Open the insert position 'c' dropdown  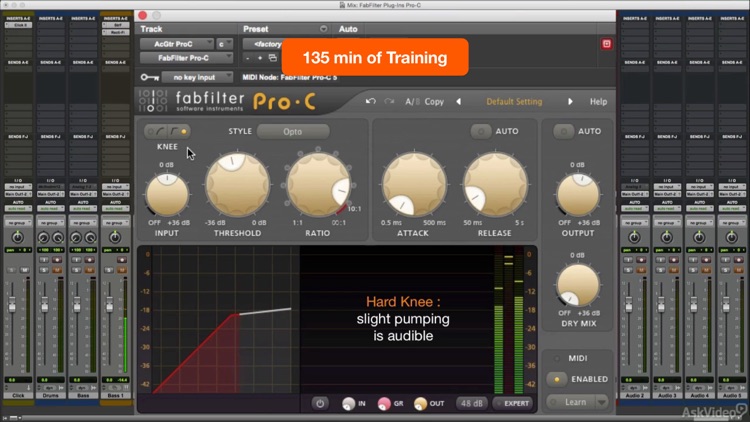coord(224,44)
